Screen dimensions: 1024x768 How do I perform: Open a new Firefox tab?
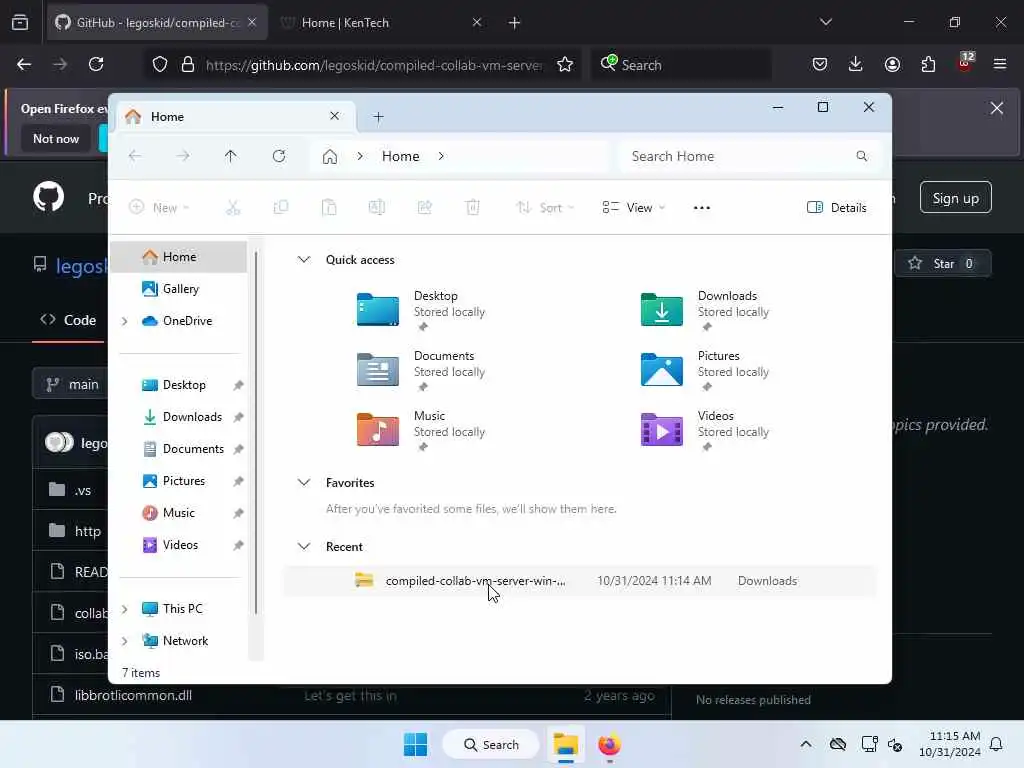click(x=514, y=22)
